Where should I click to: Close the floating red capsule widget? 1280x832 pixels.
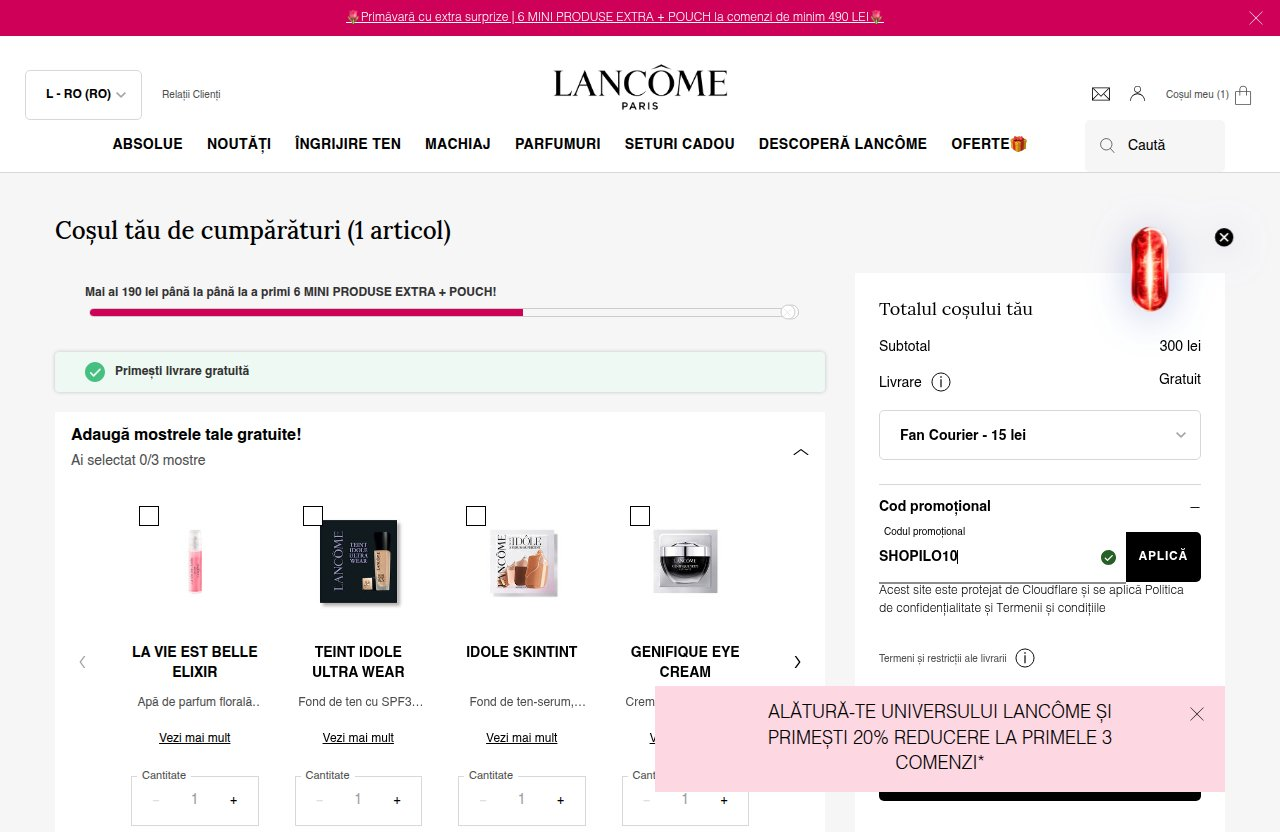tap(1224, 237)
